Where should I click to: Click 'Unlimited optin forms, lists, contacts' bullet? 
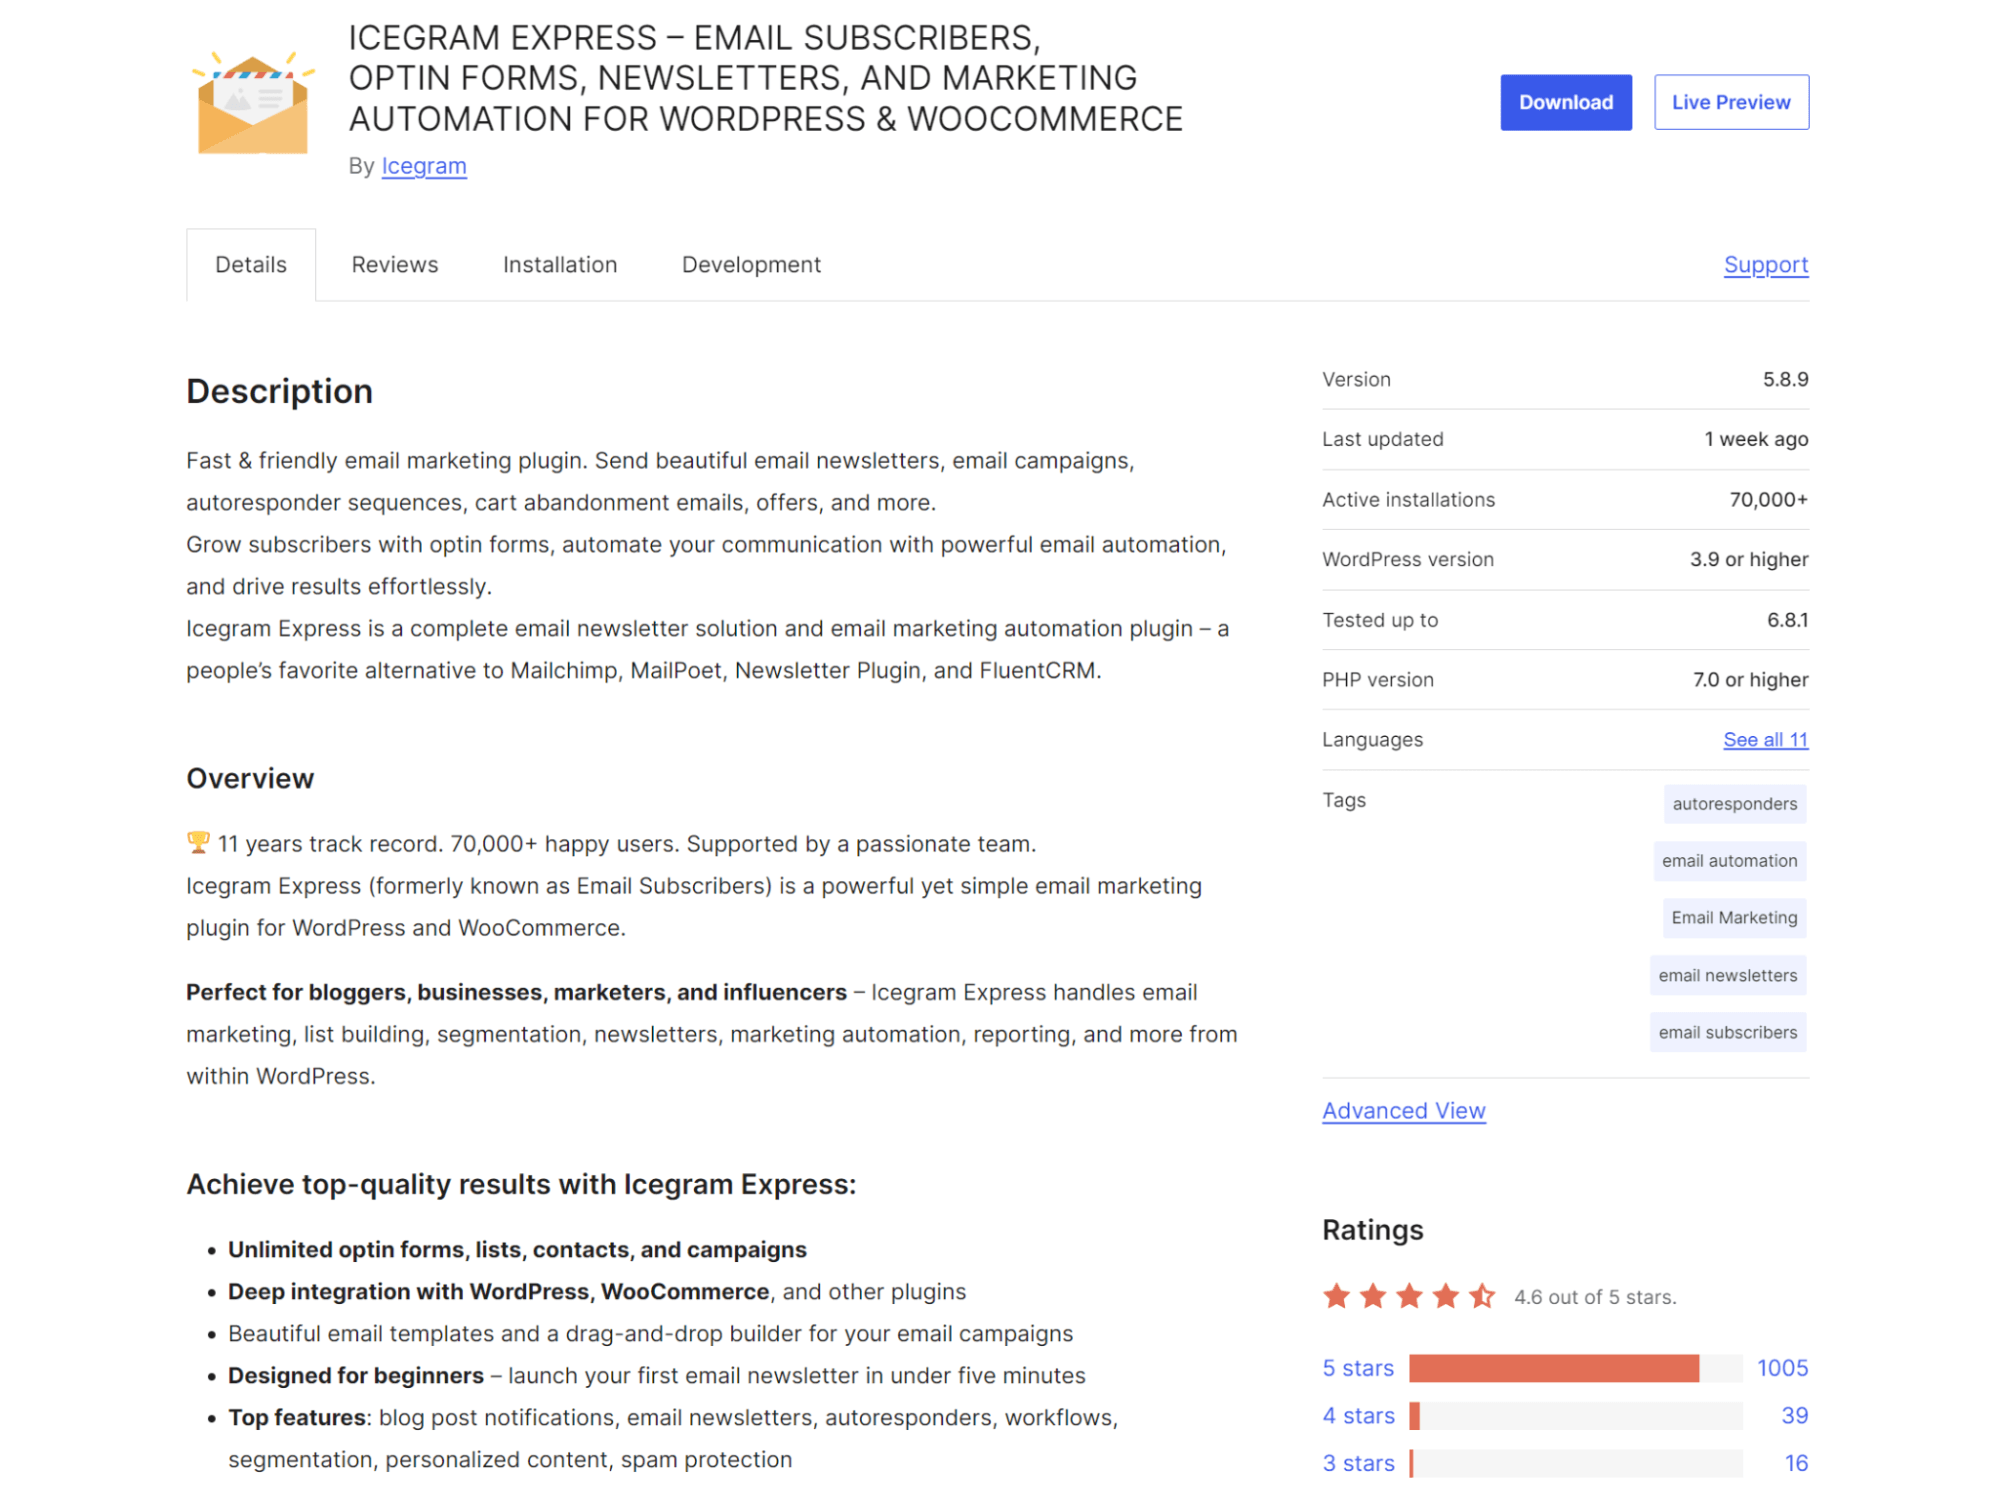(517, 1250)
